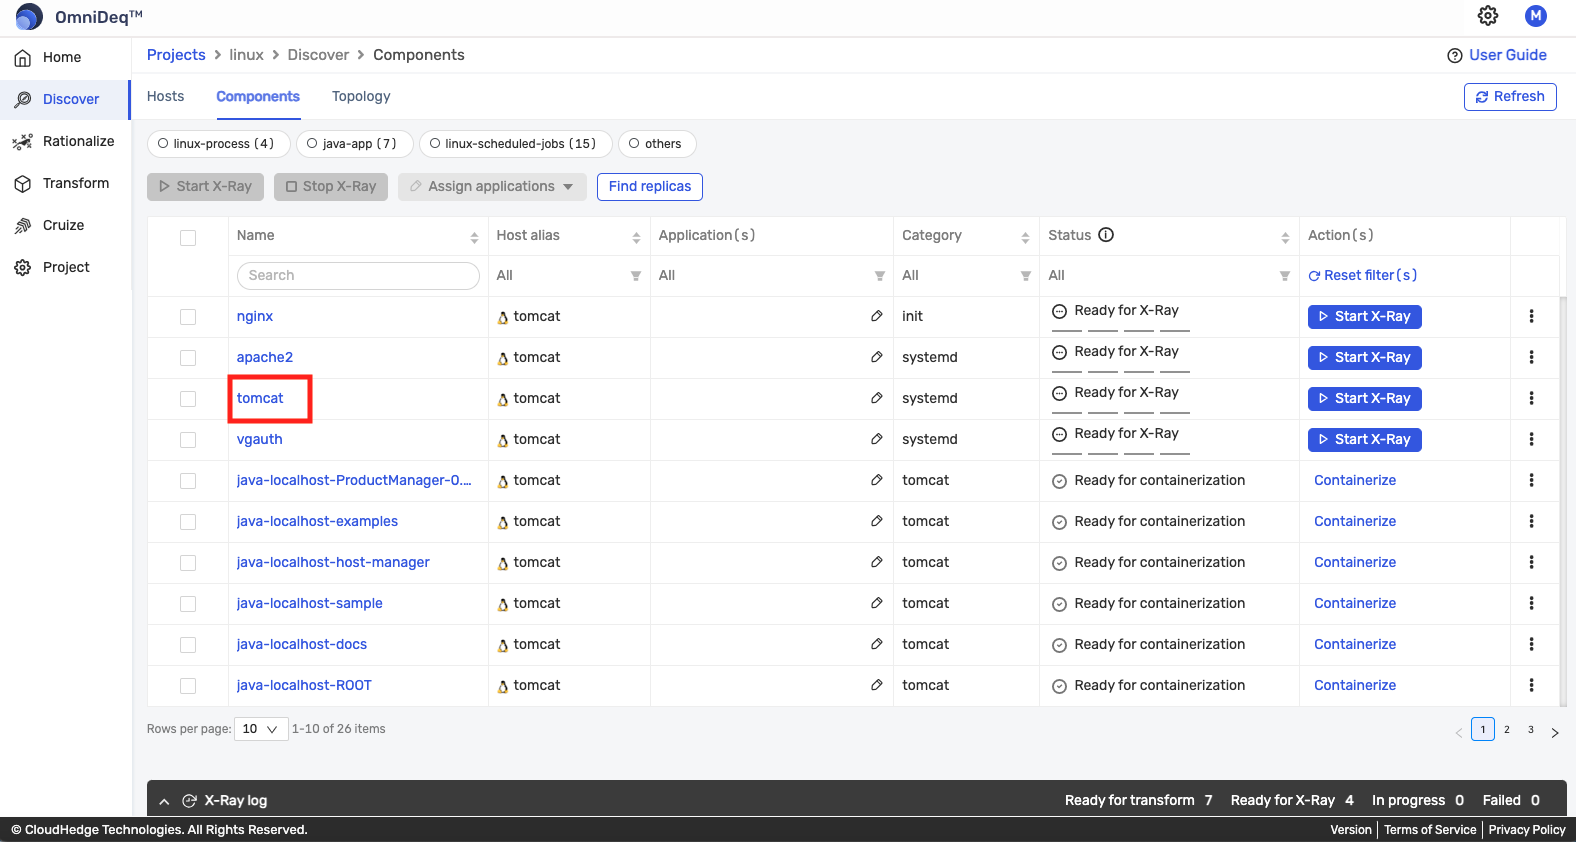Click the Status info icon
The image size is (1576, 842).
(x=1106, y=235)
